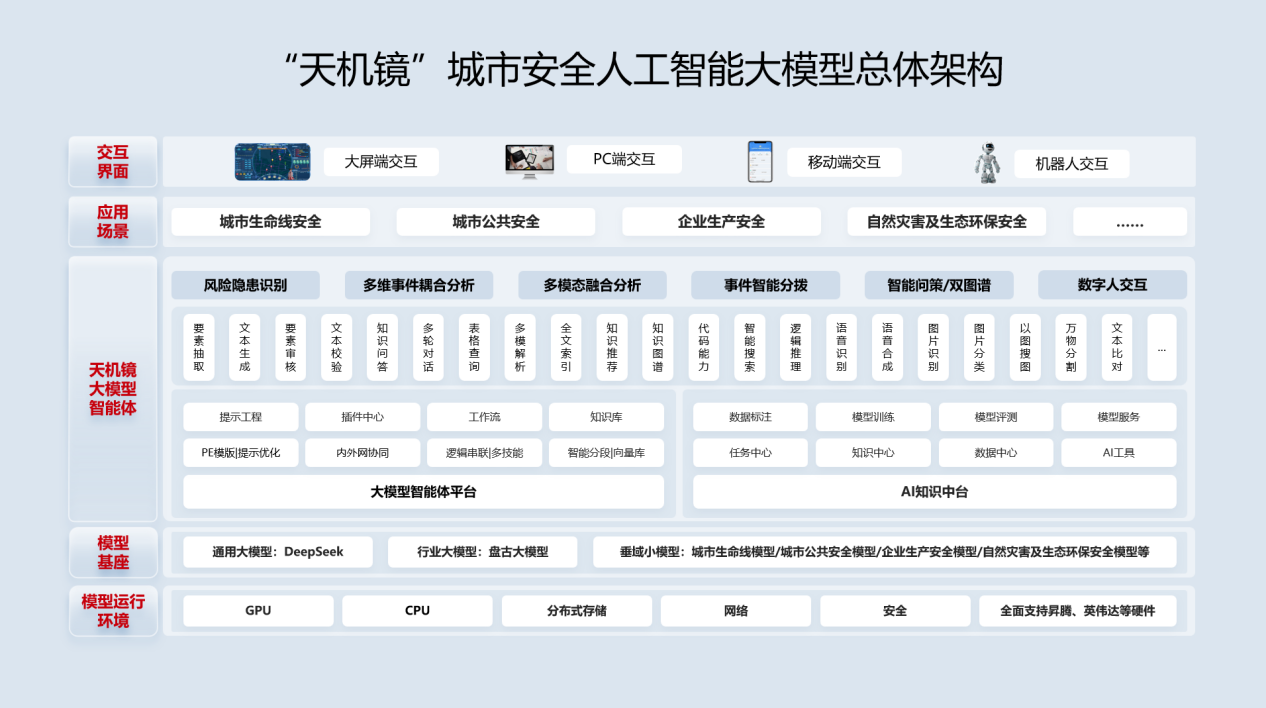The image size is (1266, 708).
Task: Select the 大屏端交互 label
Action: click(381, 162)
